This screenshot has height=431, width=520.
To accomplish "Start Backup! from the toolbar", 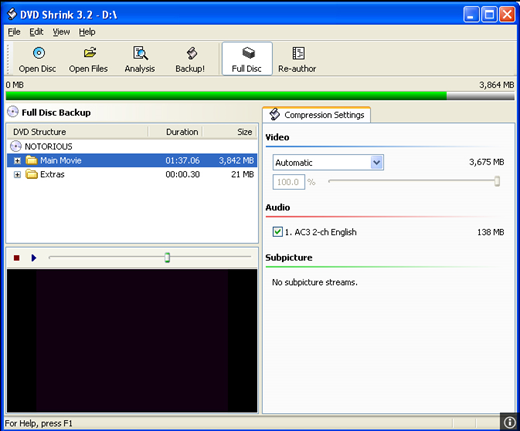I will (x=191, y=53).
